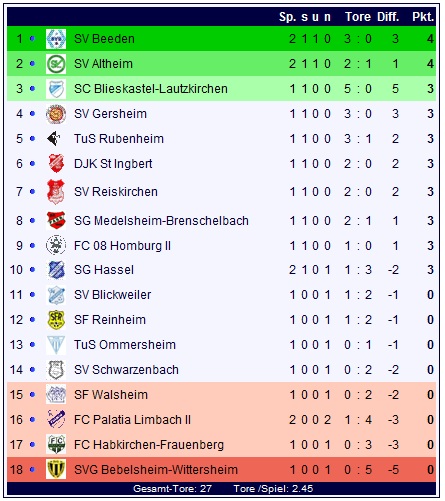Click the blue dot beside rank 18
The width and height of the screenshot is (445, 501).
32,470
